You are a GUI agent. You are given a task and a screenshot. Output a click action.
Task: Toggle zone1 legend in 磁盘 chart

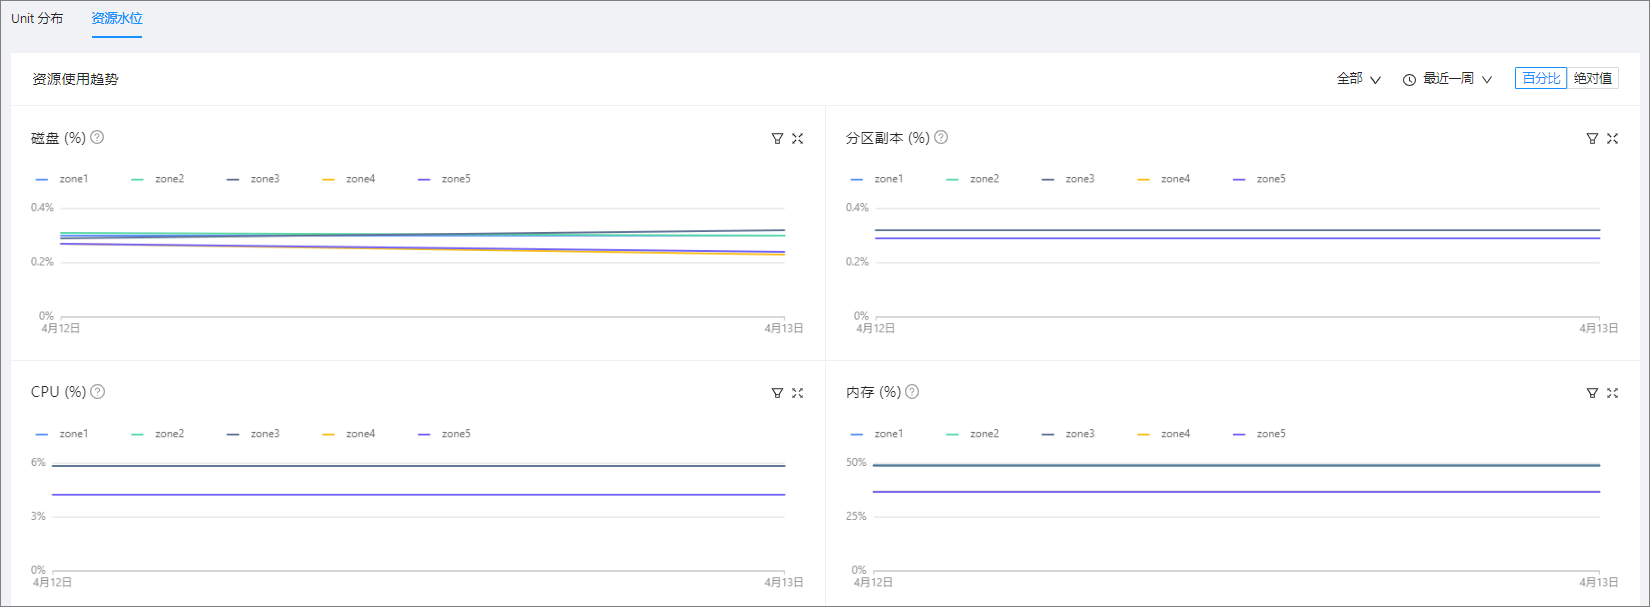(x=62, y=179)
